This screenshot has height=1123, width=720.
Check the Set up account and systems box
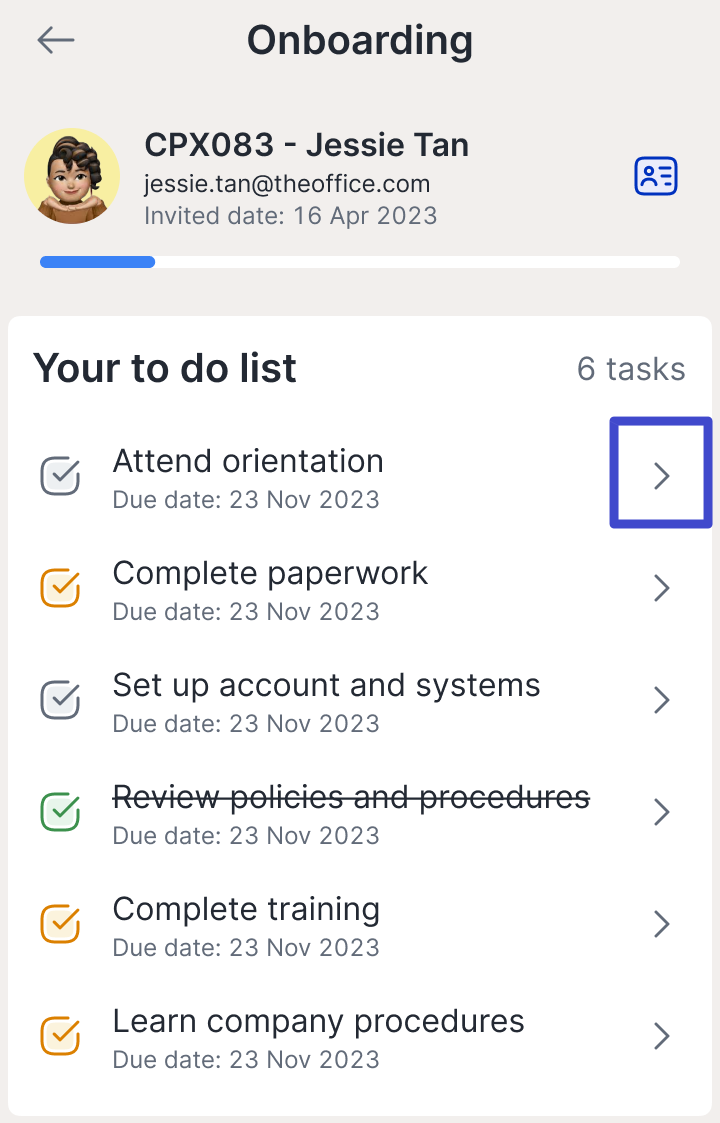(60, 700)
